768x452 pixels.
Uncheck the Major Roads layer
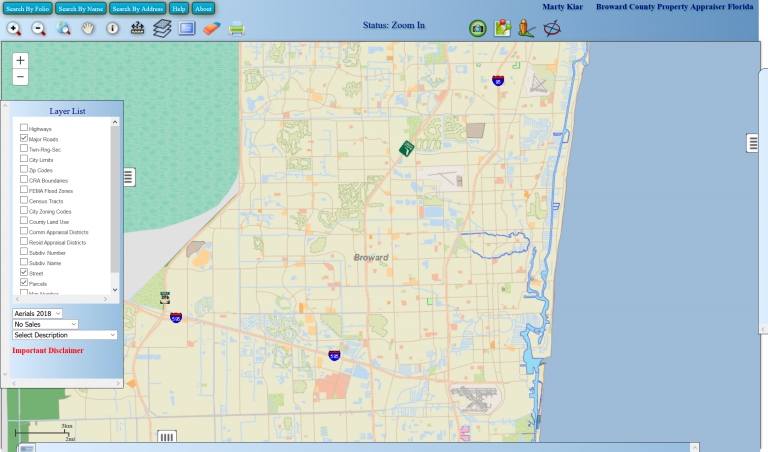pyautogui.click(x=24, y=138)
